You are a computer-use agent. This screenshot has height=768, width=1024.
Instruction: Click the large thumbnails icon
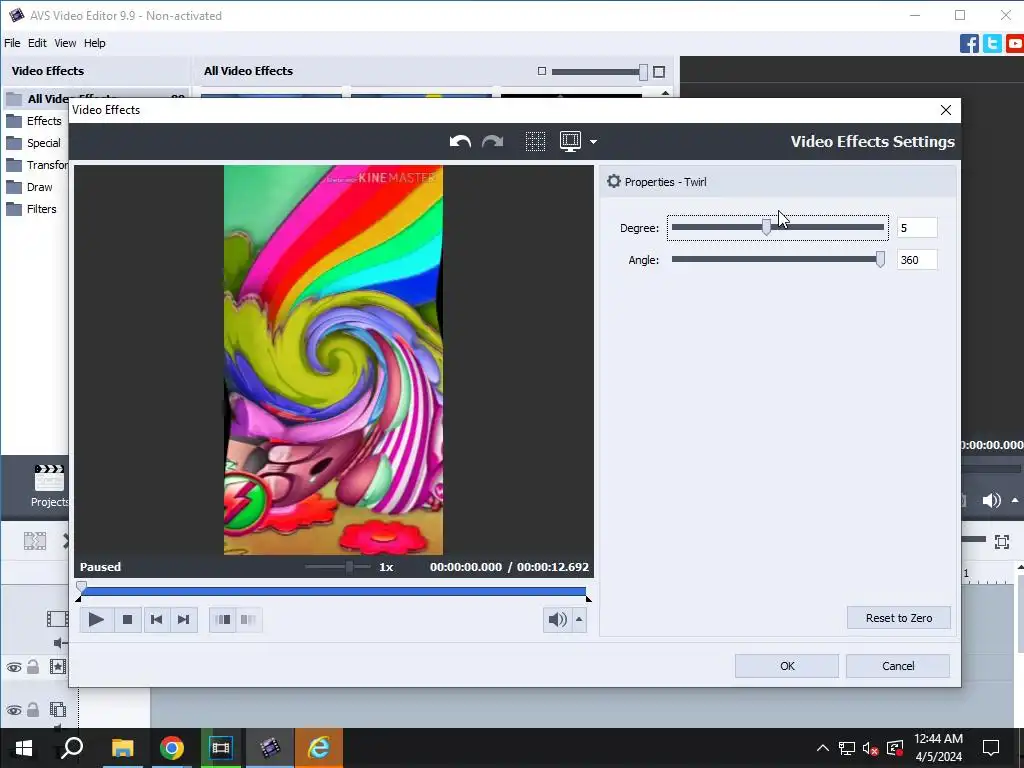pyautogui.click(x=659, y=71)
